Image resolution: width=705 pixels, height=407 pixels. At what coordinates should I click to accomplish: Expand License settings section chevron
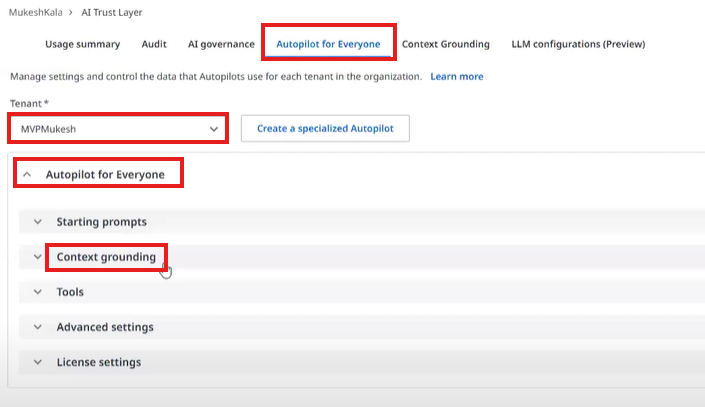38,362
